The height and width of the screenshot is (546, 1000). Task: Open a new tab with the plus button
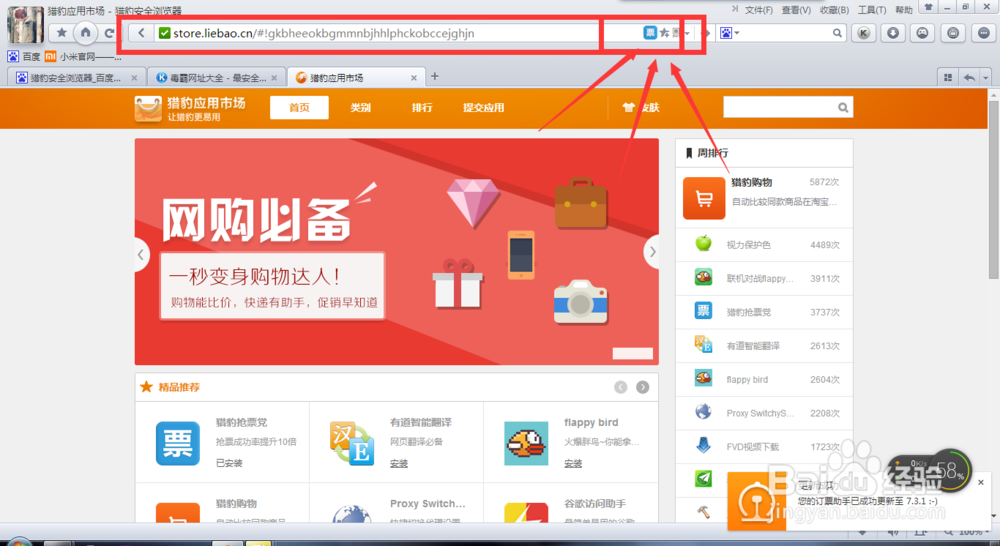[434, 77]
